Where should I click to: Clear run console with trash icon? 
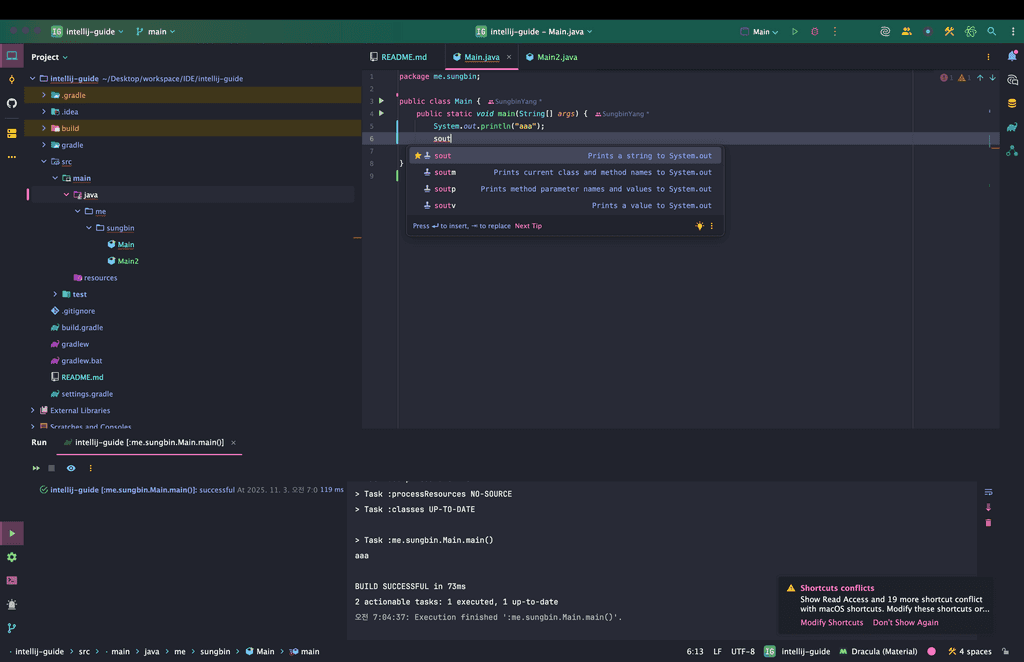click(988, 523)
